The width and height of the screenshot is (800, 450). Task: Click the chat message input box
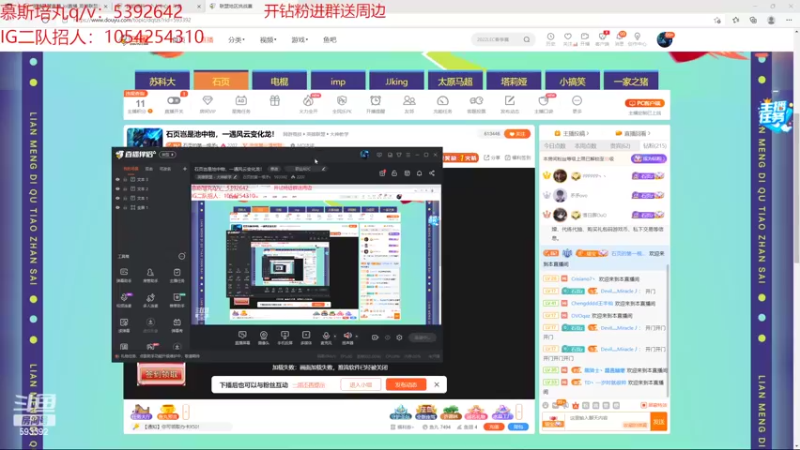pyautogui.click(x=607, y=421)
